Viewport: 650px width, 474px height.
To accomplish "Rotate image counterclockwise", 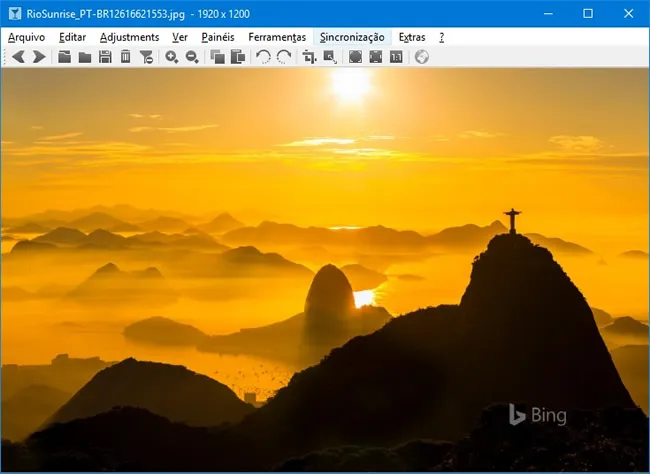I will coord(264,57).
